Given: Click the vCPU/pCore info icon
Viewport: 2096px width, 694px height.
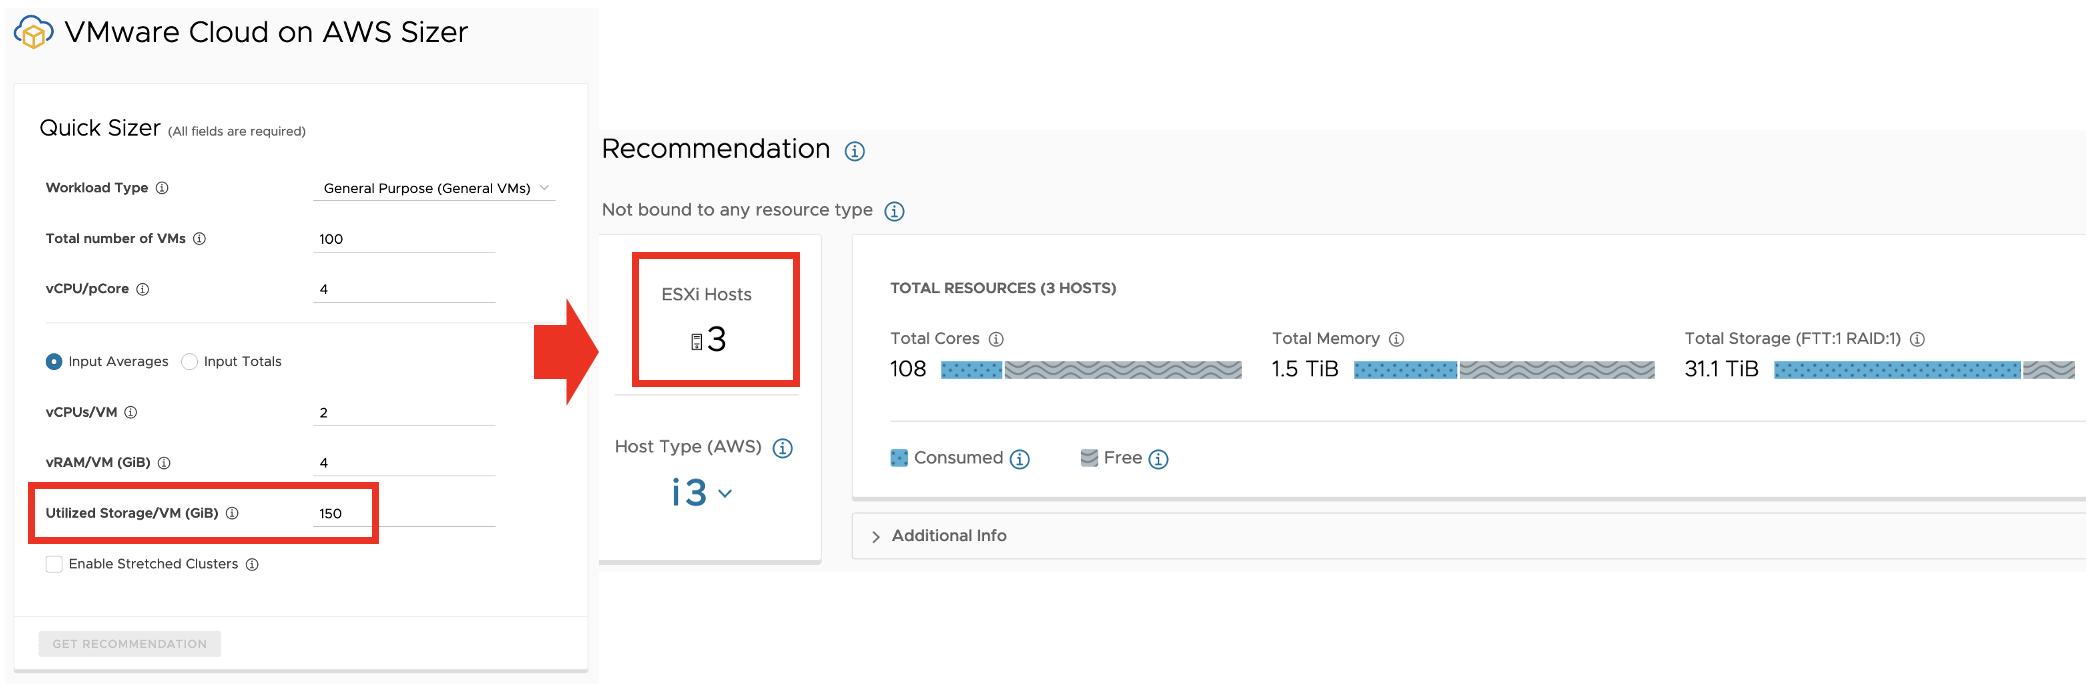Looking at the screenshot, I should 143,289.
